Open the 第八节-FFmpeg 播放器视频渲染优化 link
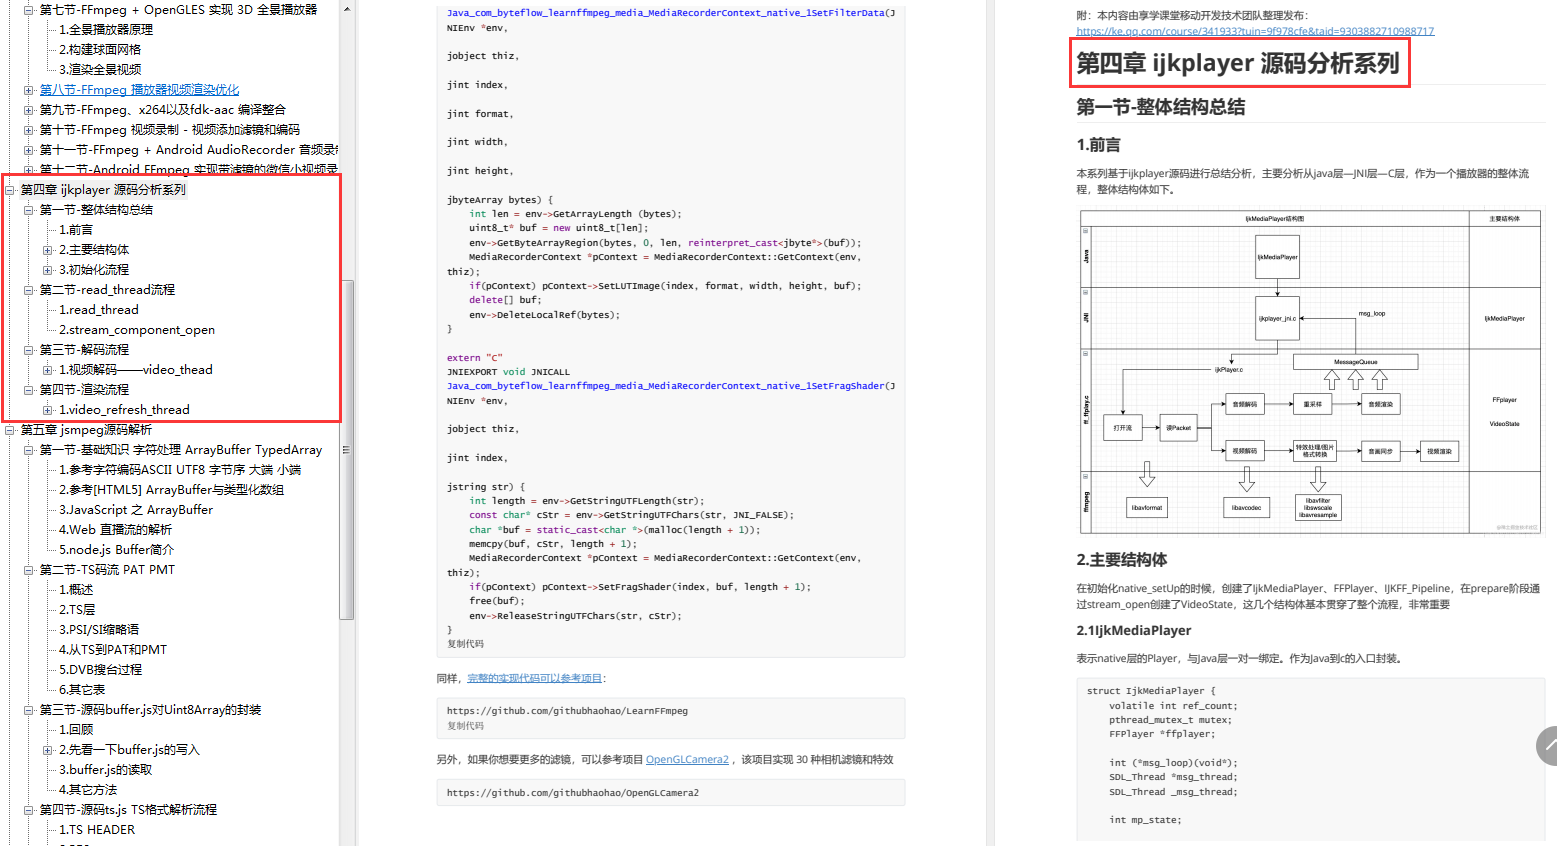Viewport: 1557px width, 846px height. [139, 90]
